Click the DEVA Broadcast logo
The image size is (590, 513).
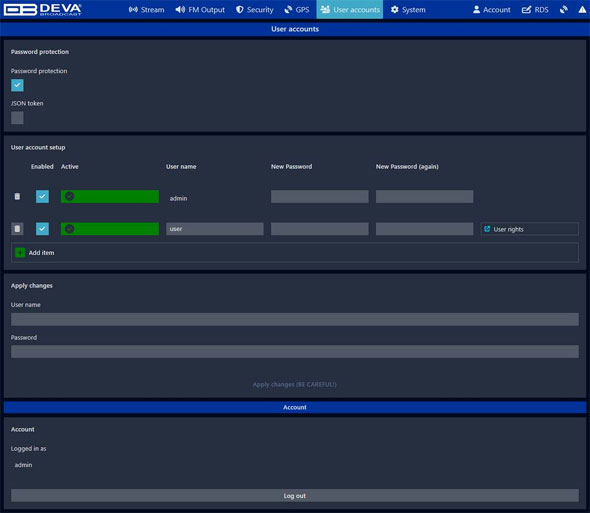[x=42, y=9]
